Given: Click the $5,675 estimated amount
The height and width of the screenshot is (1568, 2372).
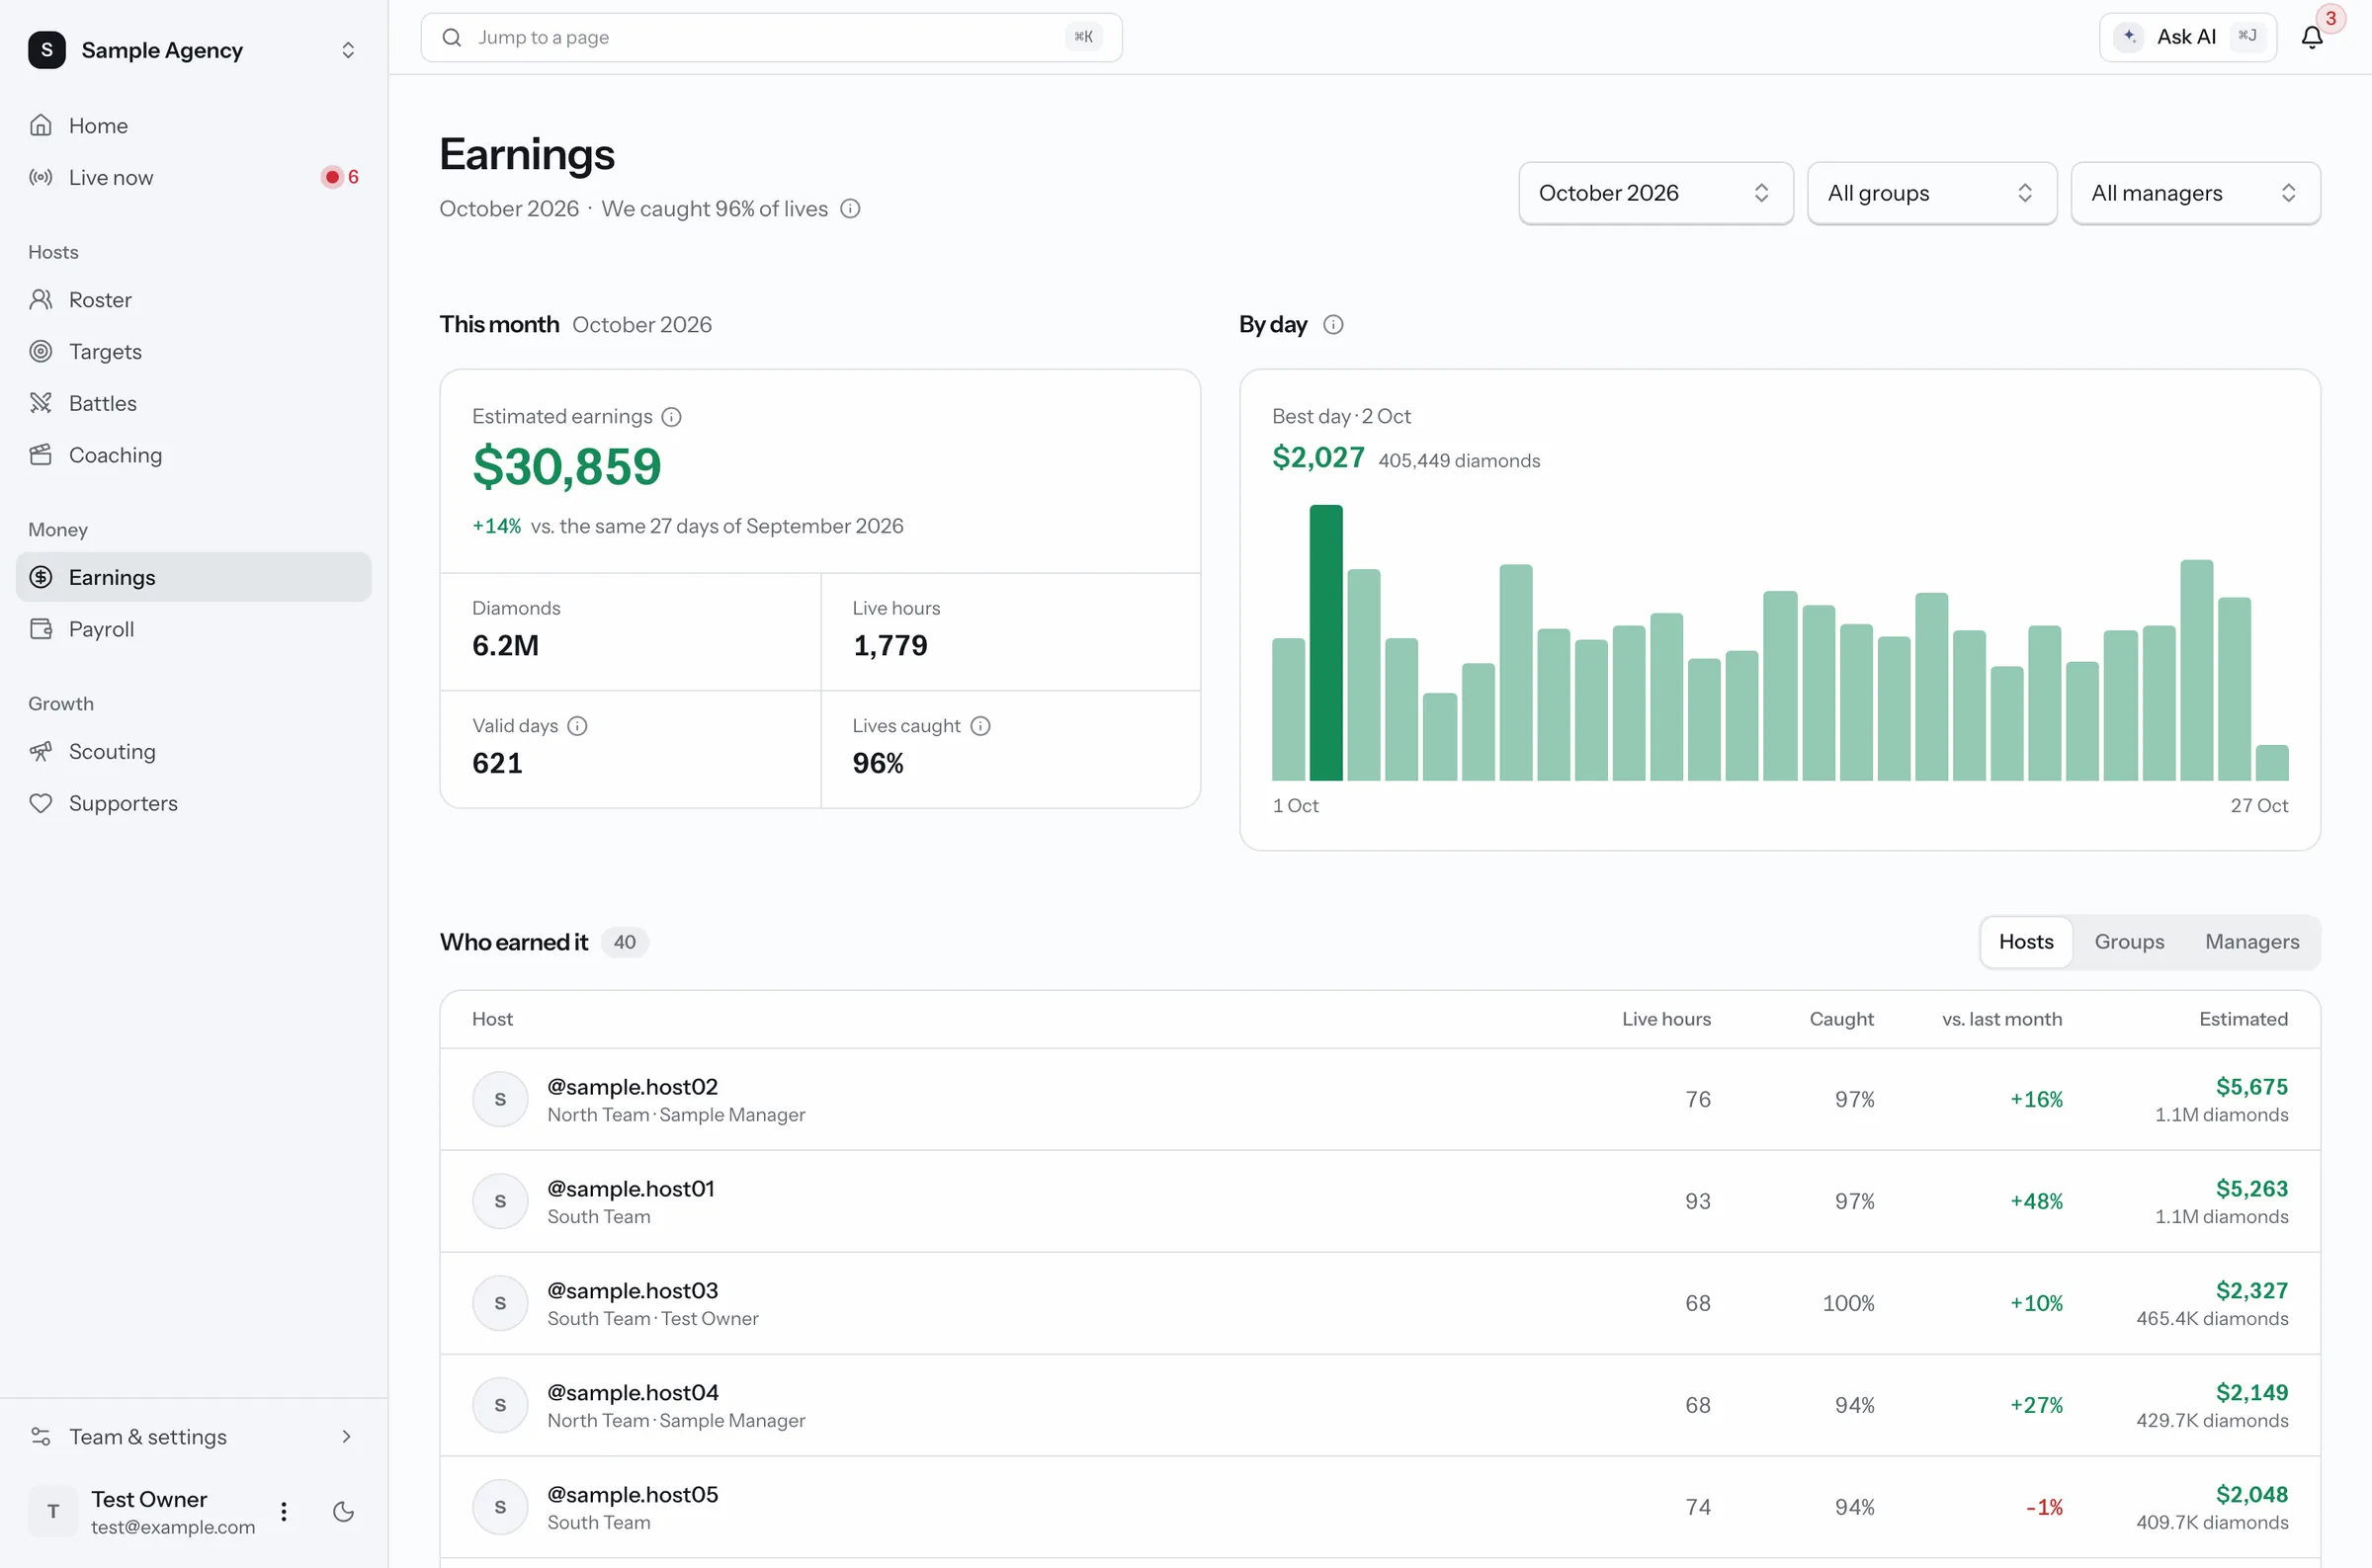Looking at the screenshot, I should pyautogui.click(x=2251, y=1087).
